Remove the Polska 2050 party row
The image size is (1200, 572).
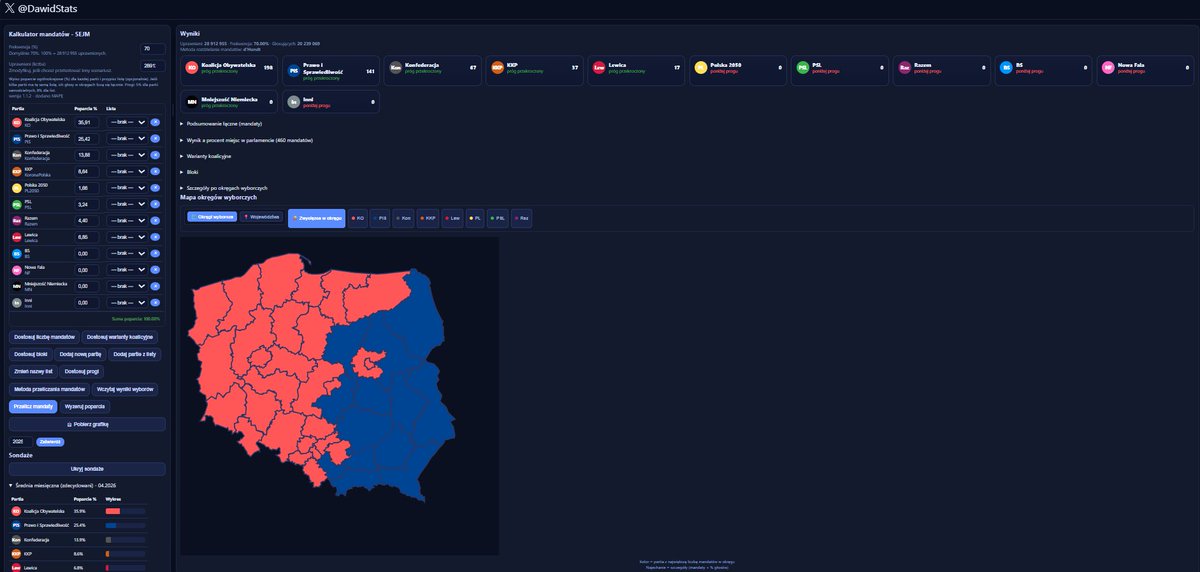click(155, 188)
